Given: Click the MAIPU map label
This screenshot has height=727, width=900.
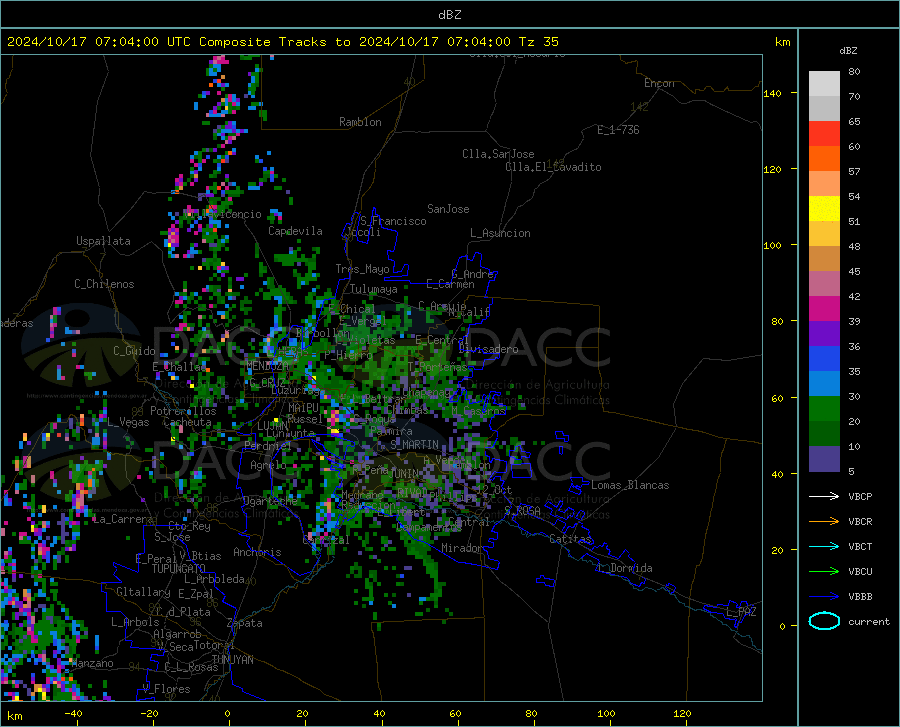Looking at the screenshot, I should (303, 407).
